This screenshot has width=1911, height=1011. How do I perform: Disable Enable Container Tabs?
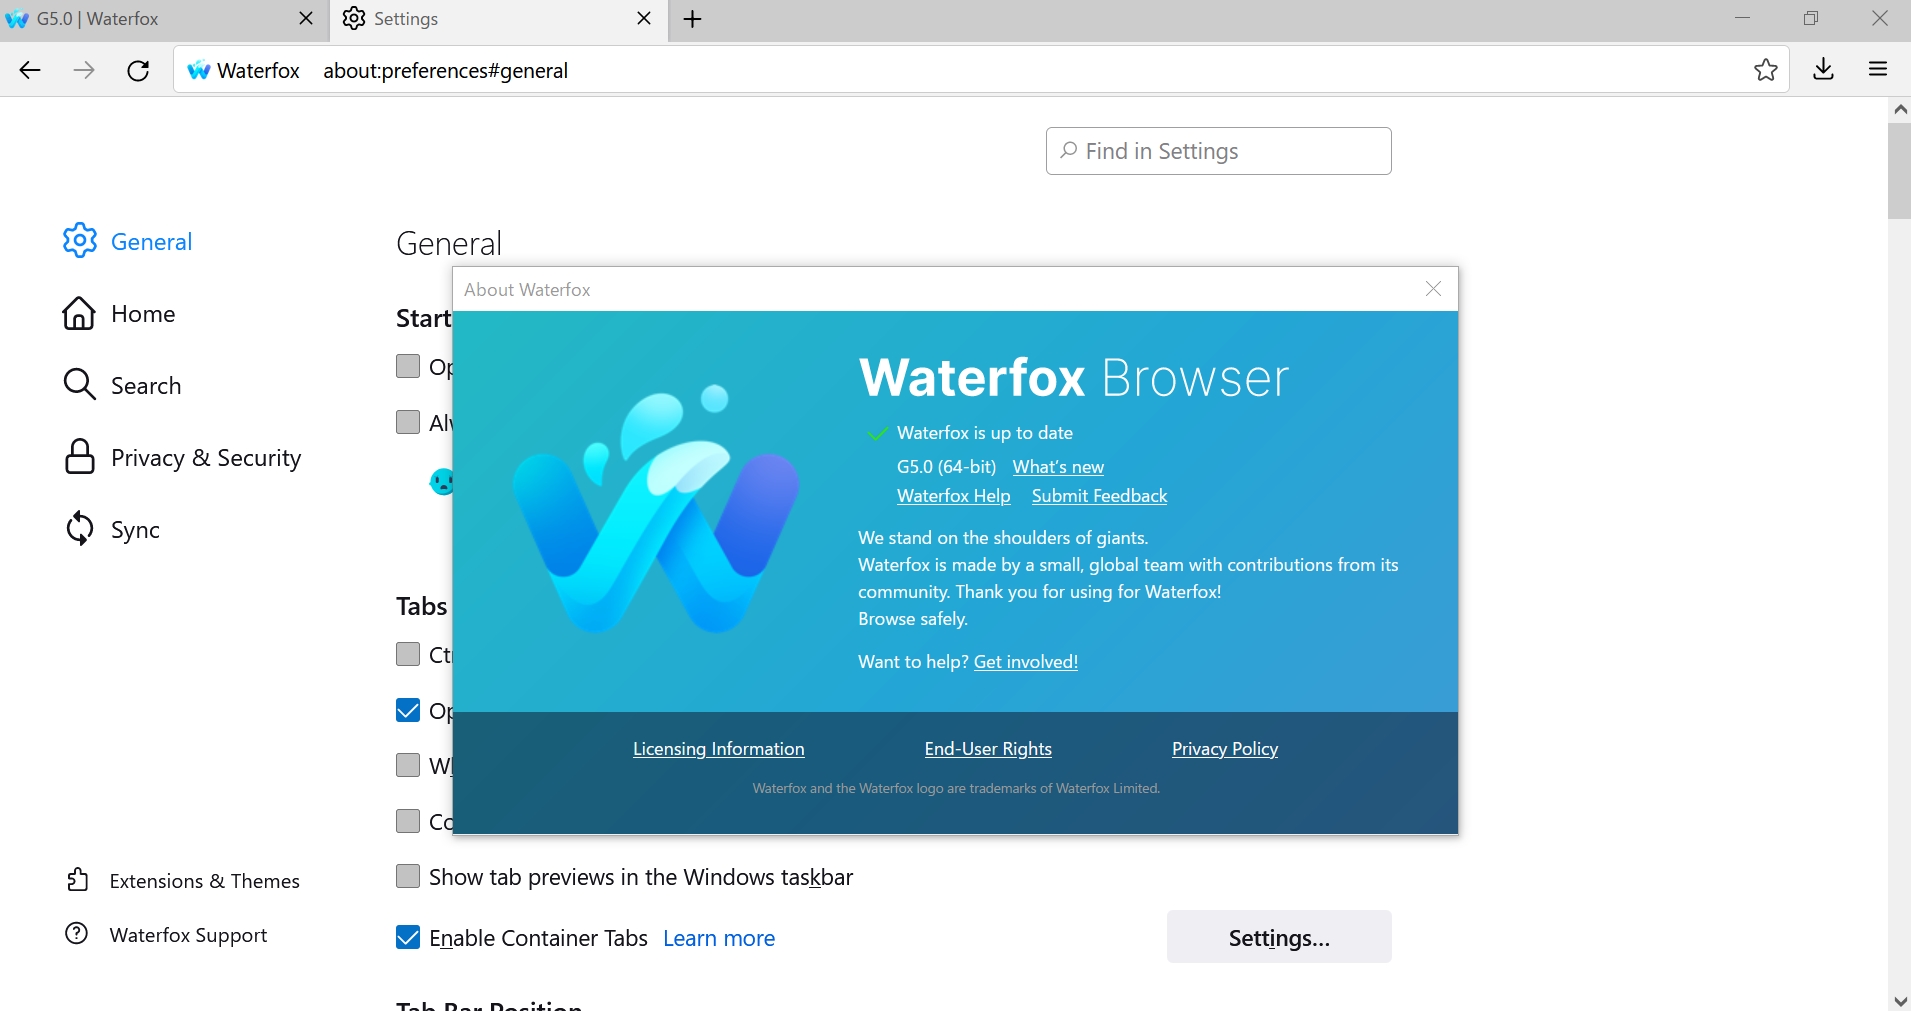click(x=407, y=937)
